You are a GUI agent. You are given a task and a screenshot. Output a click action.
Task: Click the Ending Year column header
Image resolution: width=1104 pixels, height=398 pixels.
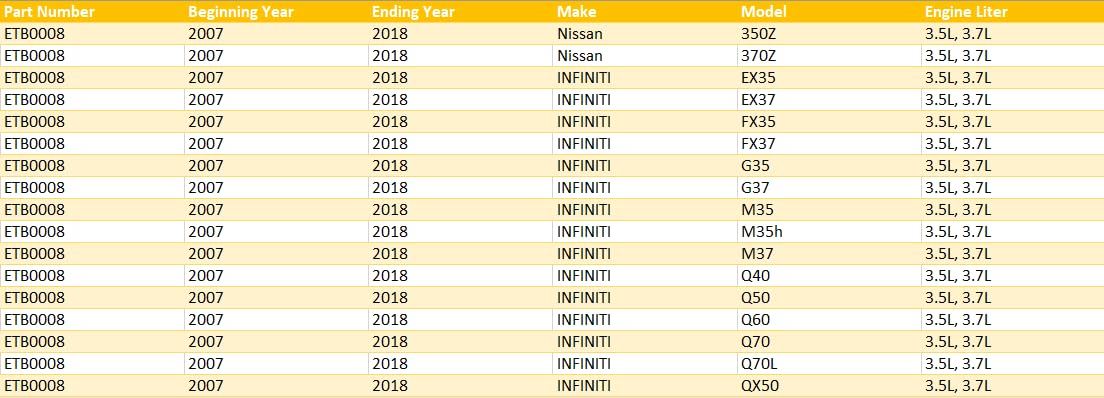[x=460, y=12]
